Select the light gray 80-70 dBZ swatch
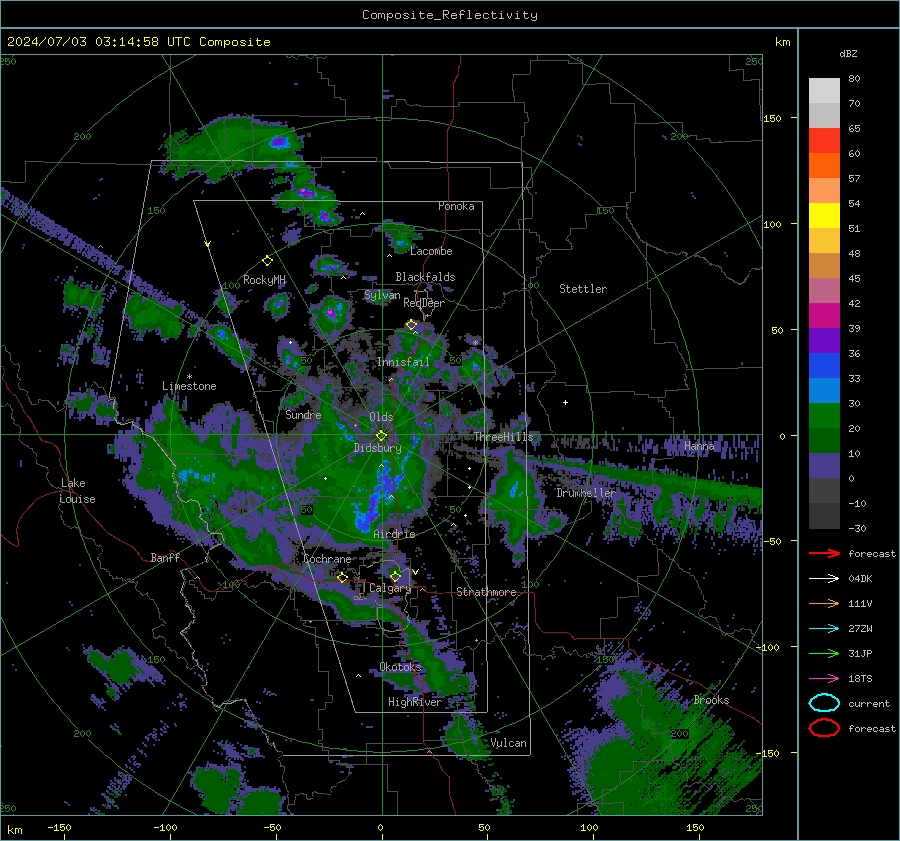Screen dimensions: 900x841 pos(824,91)
